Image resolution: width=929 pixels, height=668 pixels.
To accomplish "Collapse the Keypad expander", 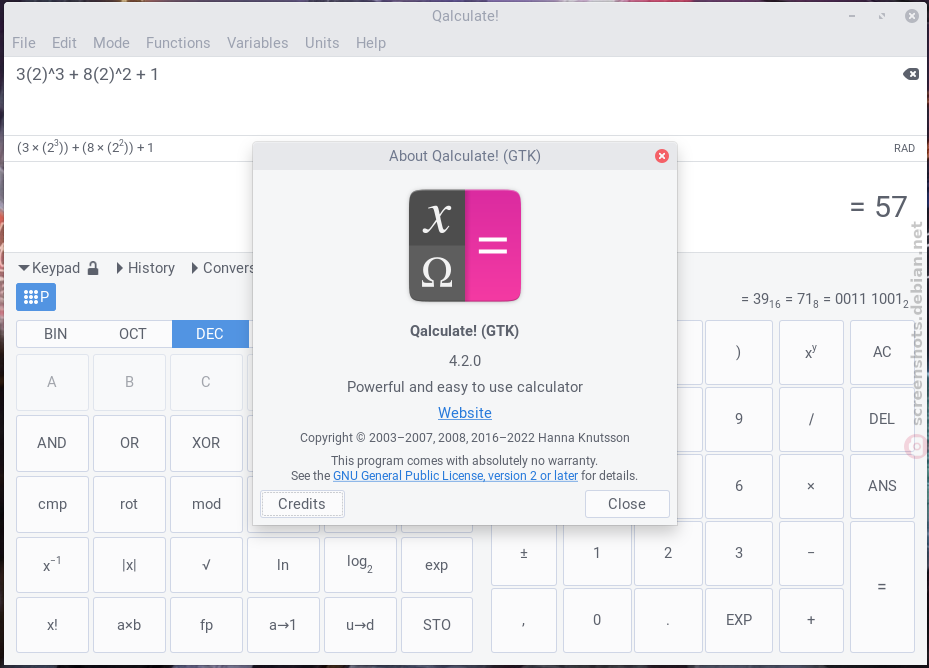I will click(x=49, y=268).
